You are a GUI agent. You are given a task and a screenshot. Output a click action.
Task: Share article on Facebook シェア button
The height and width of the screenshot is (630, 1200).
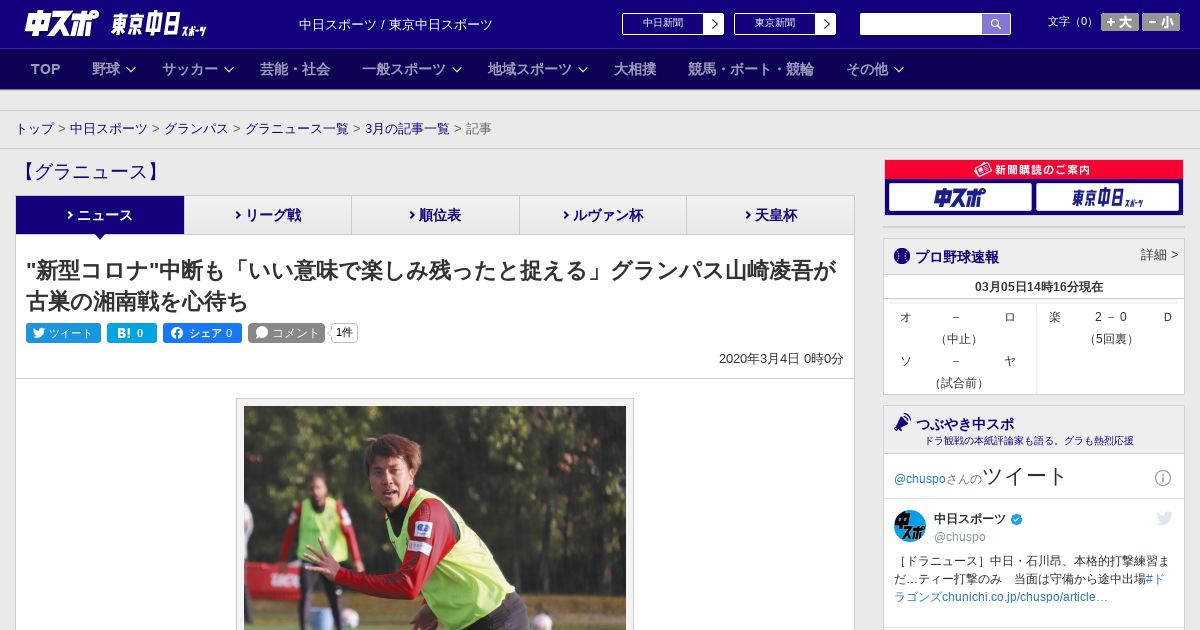pos(202,333)
